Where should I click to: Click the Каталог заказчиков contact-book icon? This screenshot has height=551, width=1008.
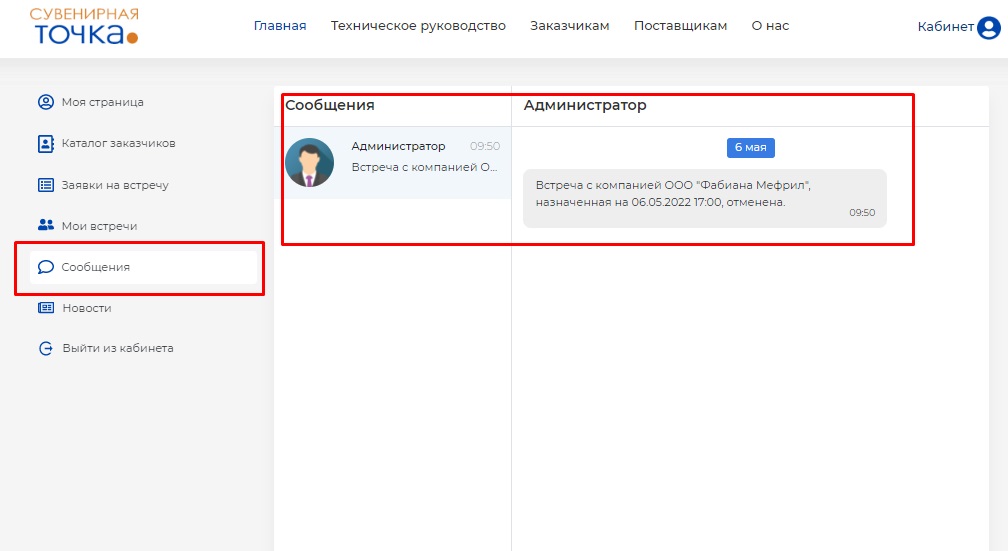45,143
